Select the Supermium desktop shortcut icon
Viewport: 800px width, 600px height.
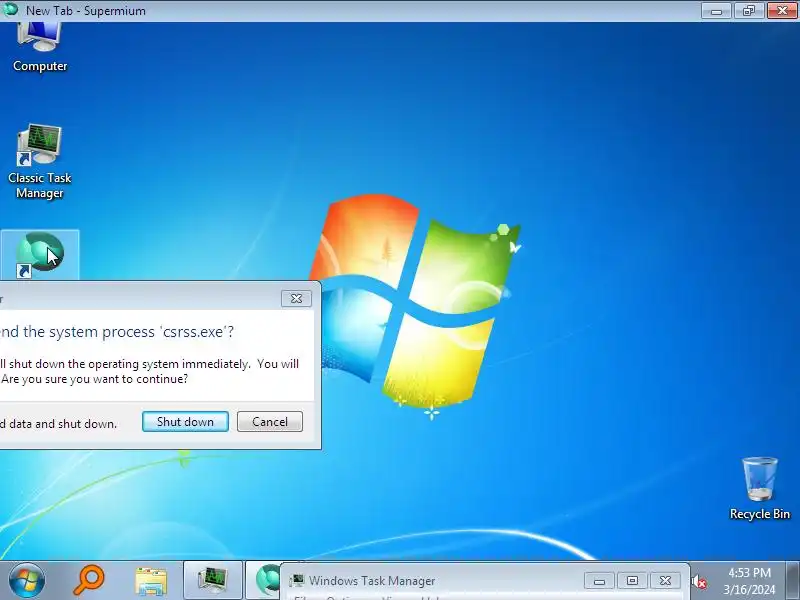[40, 254]
